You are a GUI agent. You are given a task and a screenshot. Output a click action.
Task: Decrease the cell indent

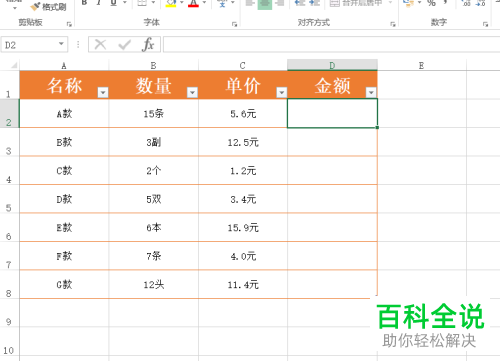(300, 3)
